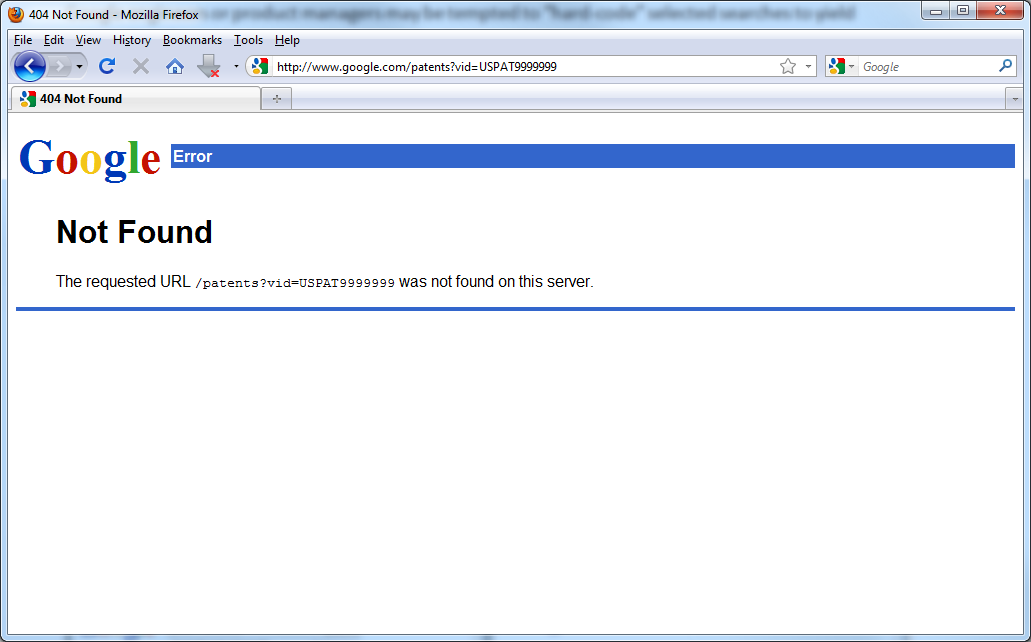Image resolution: width=1031 pixels, height=642 pixels.
Task: Go to the Home page icon
Action: 175,66
